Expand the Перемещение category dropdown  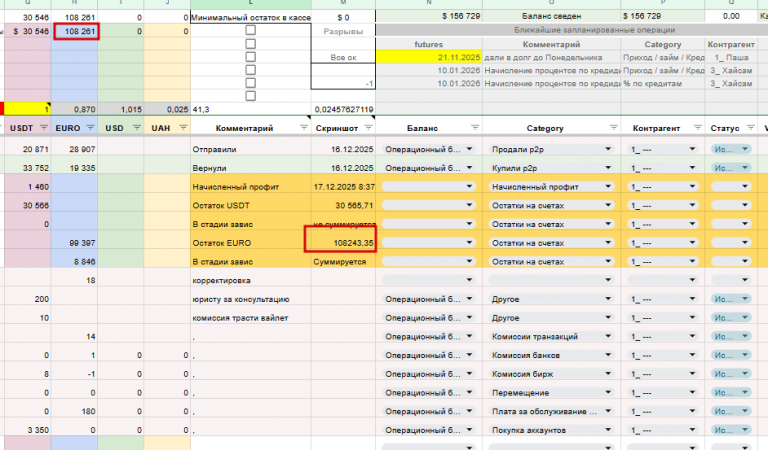click(x=607, y=393)
